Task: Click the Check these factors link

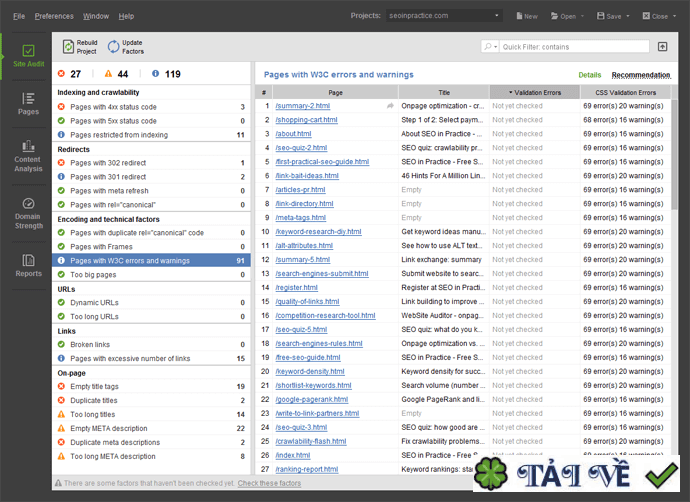Action: [x=269, y=483]
